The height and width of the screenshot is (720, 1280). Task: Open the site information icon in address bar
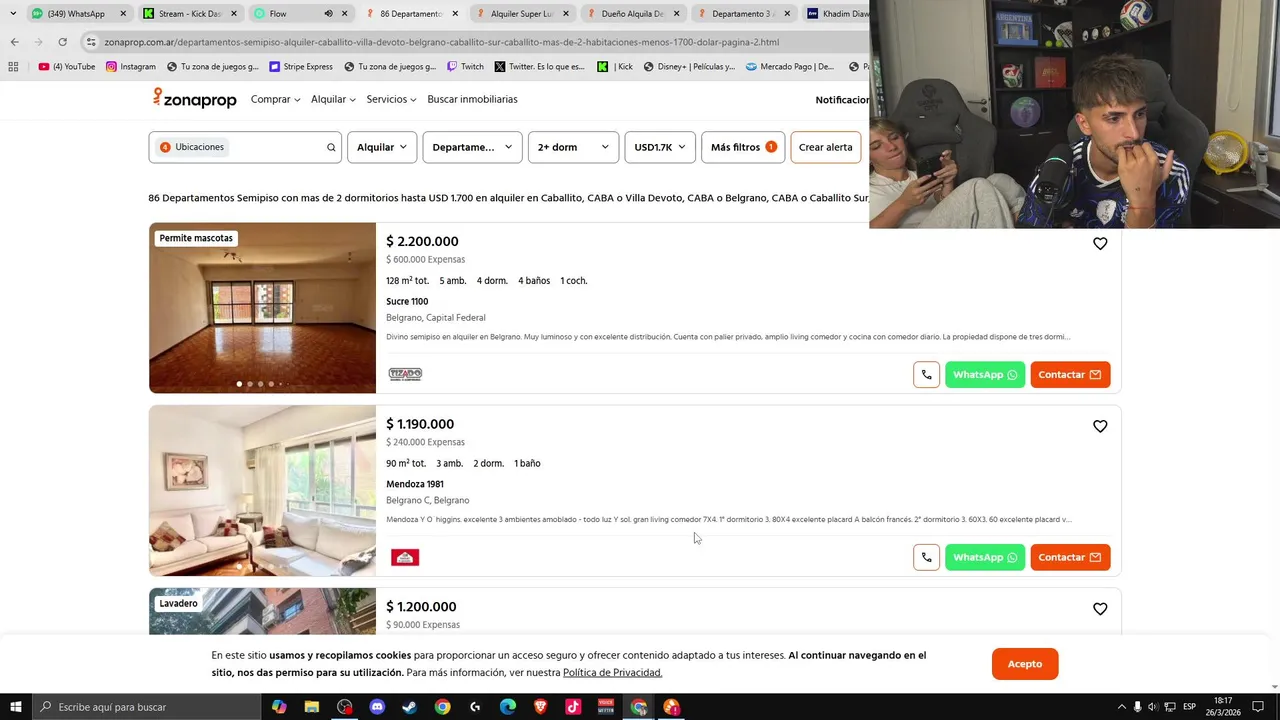[x=91, y=42]
